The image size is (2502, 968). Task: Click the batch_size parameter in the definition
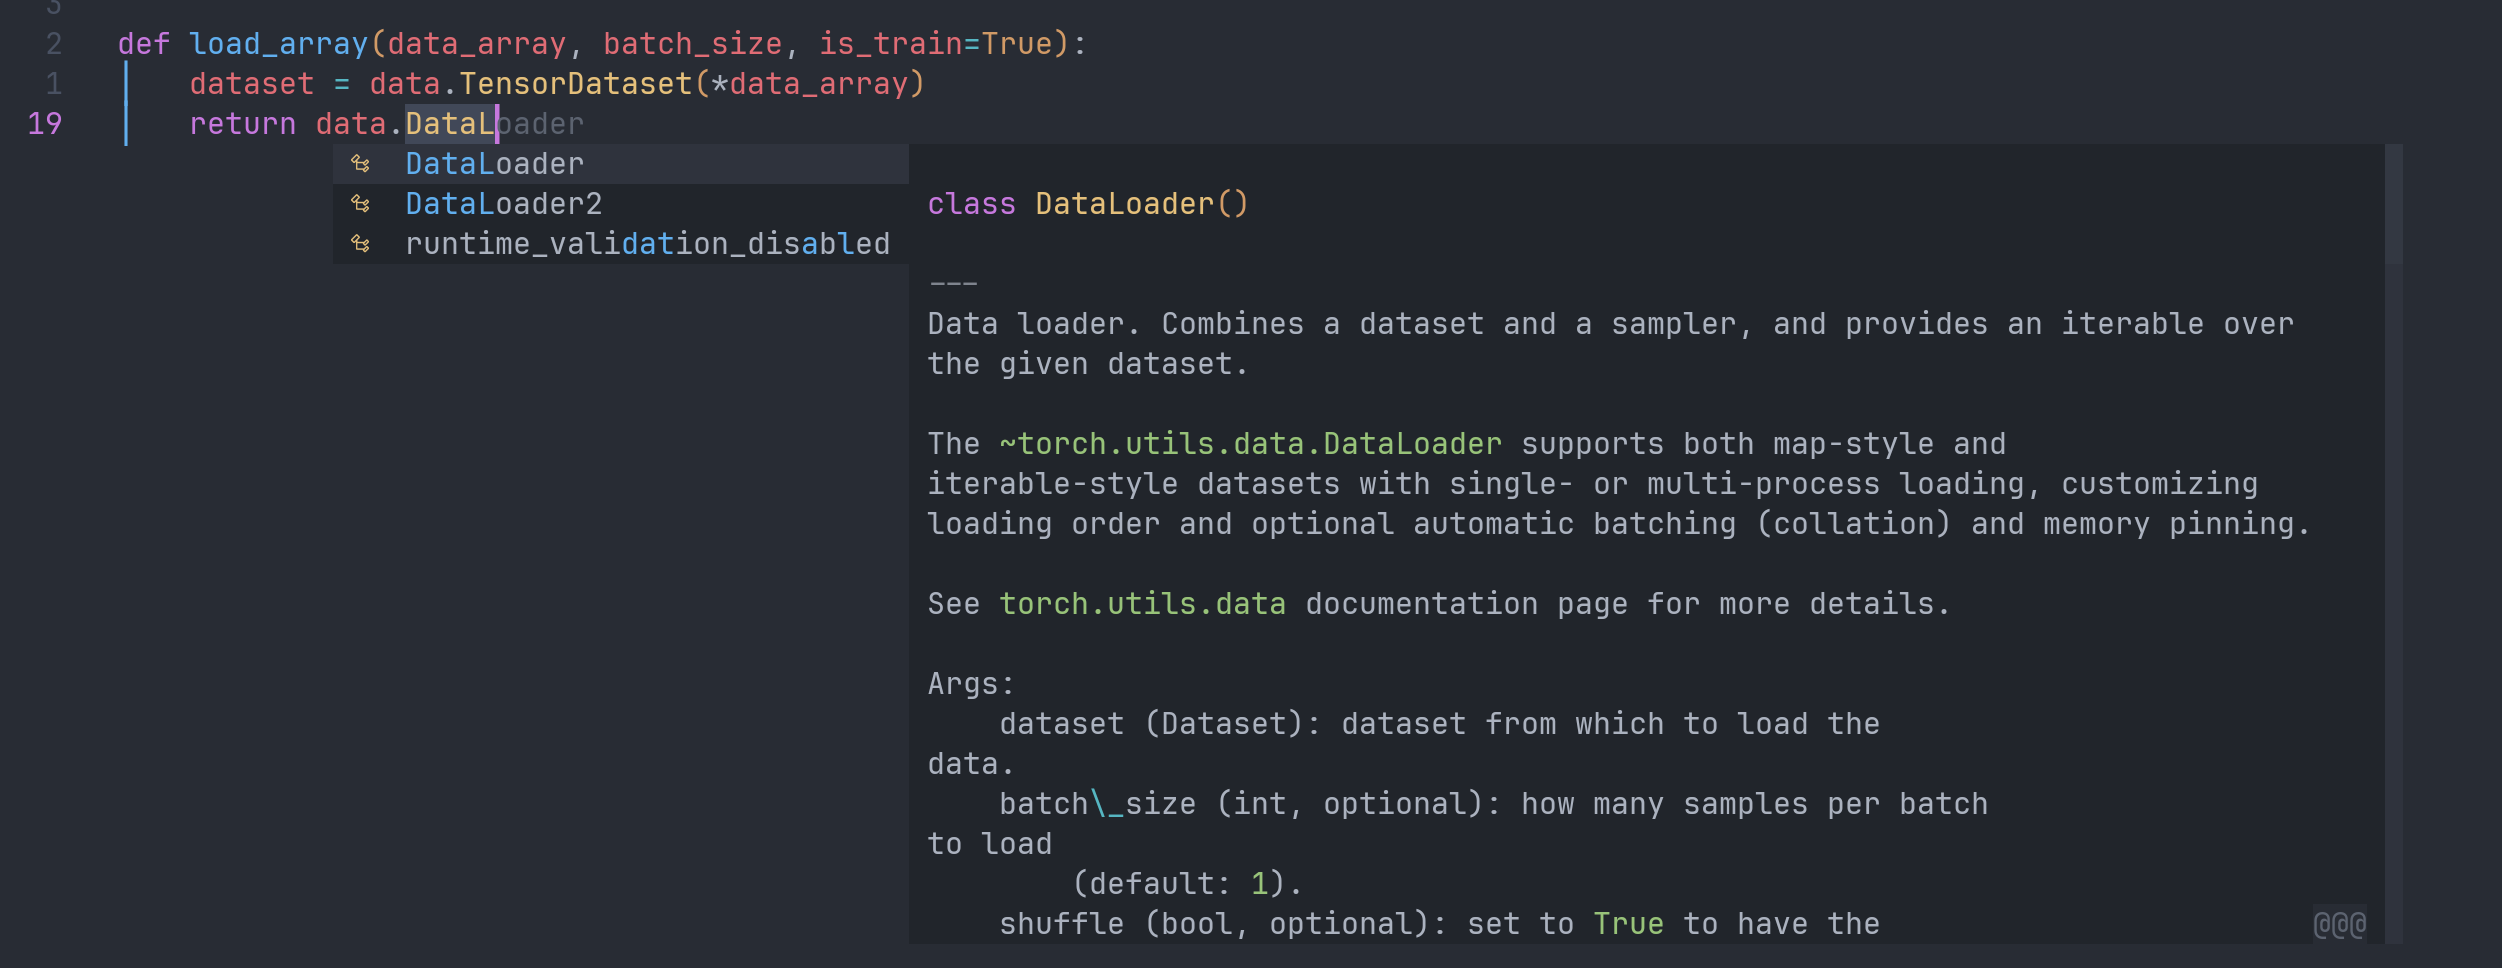[692, 44]
